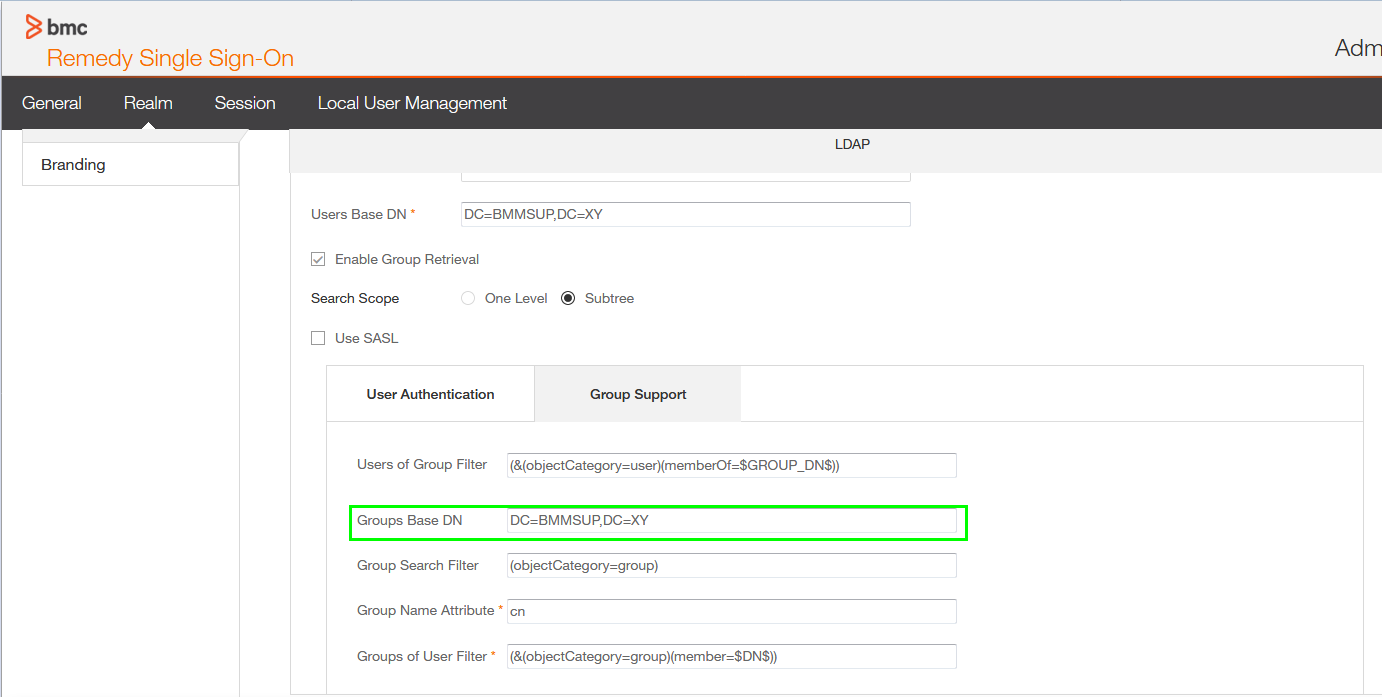The width and height of the screenshot is (1382, 697).
Task: Click the LDAP section header
Action: pyautogui.click(x=852, y=144)
